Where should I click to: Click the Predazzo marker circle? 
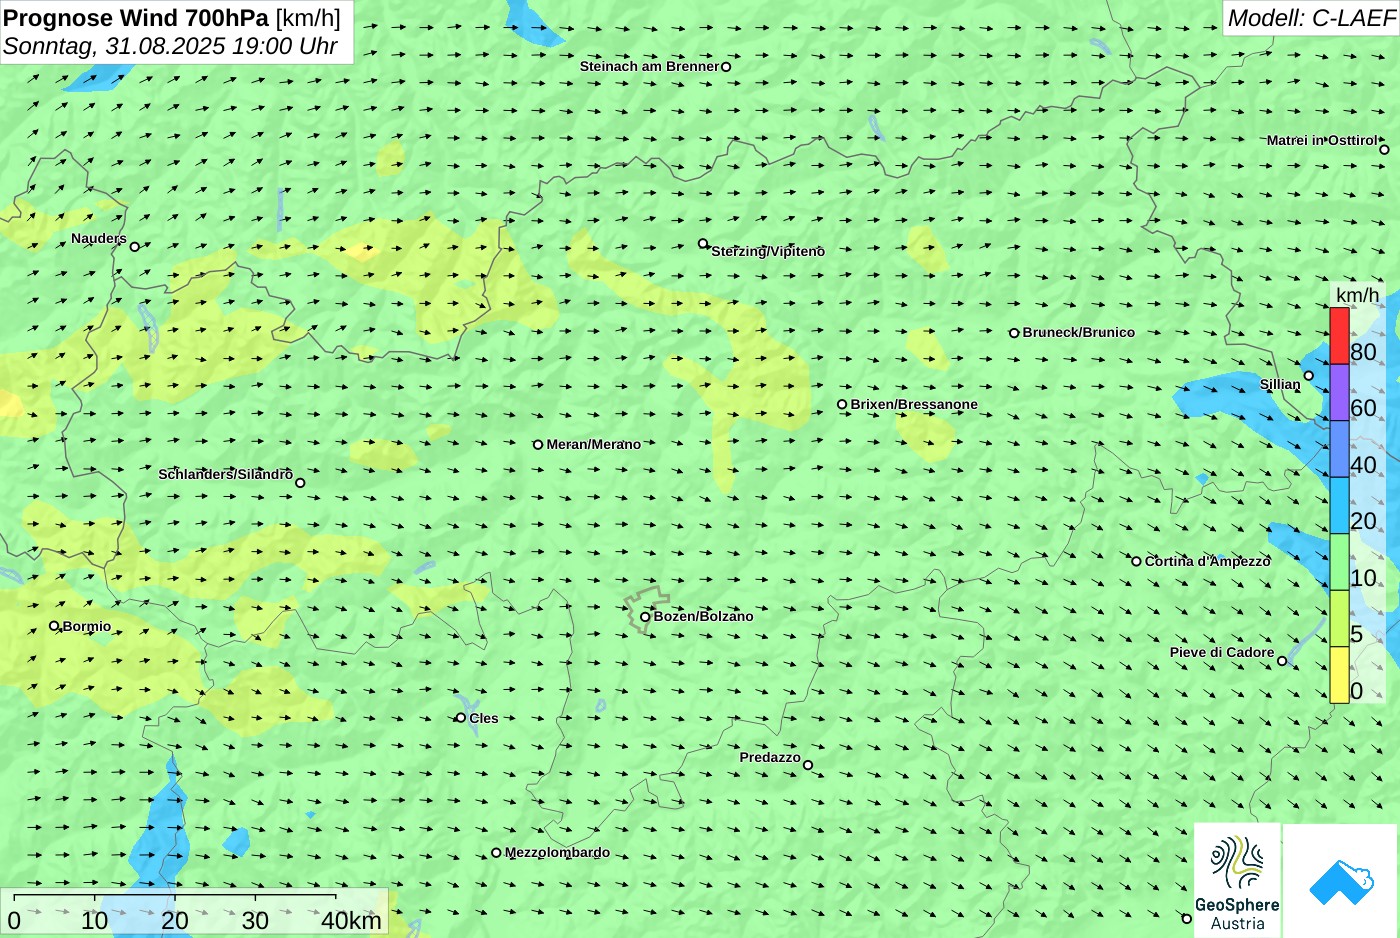click(808, 766)
